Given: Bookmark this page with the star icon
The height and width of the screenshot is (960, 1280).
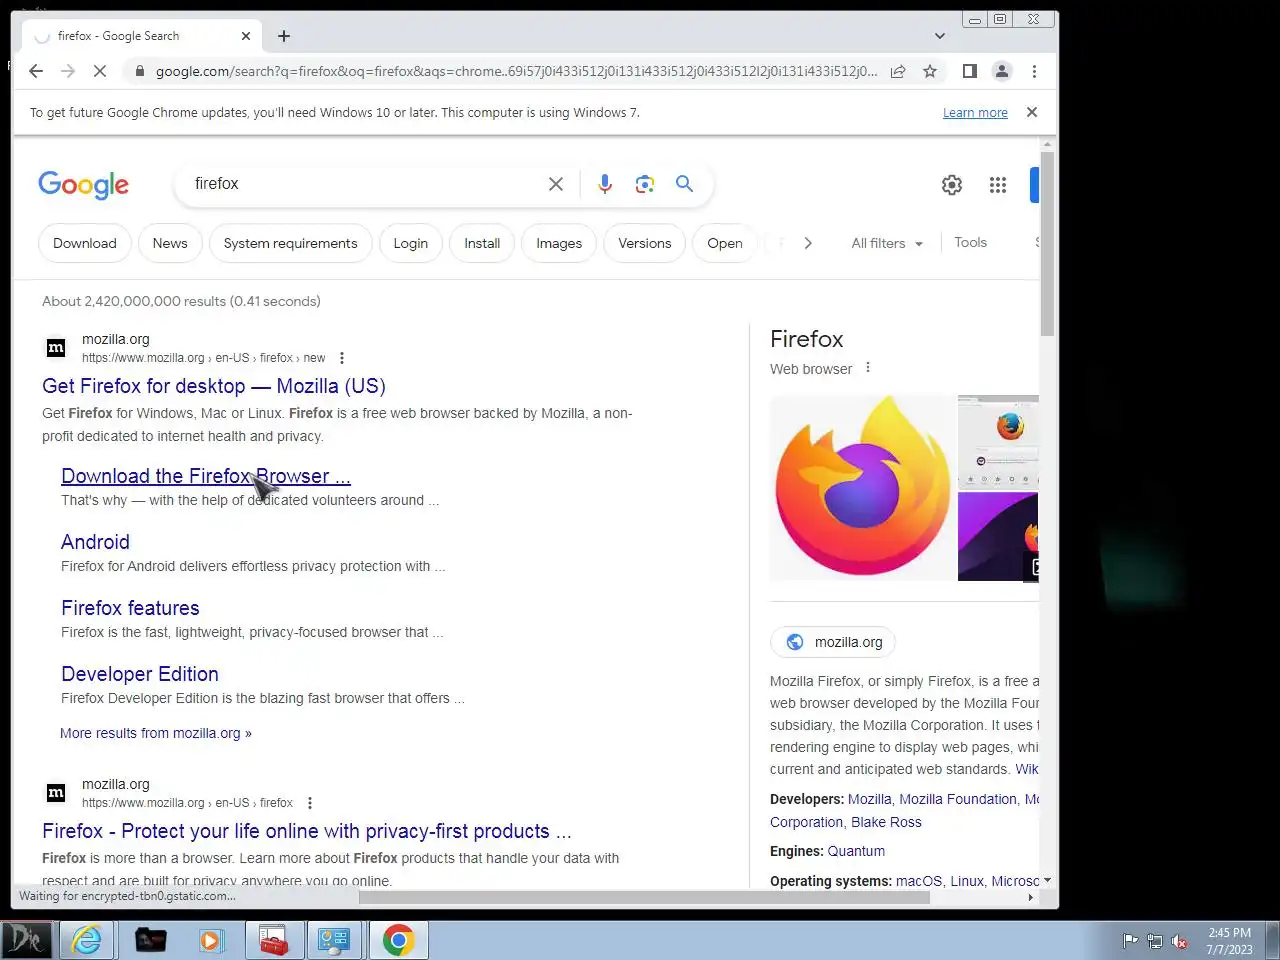Looking at the screenshot, I should tap(930, 71).
